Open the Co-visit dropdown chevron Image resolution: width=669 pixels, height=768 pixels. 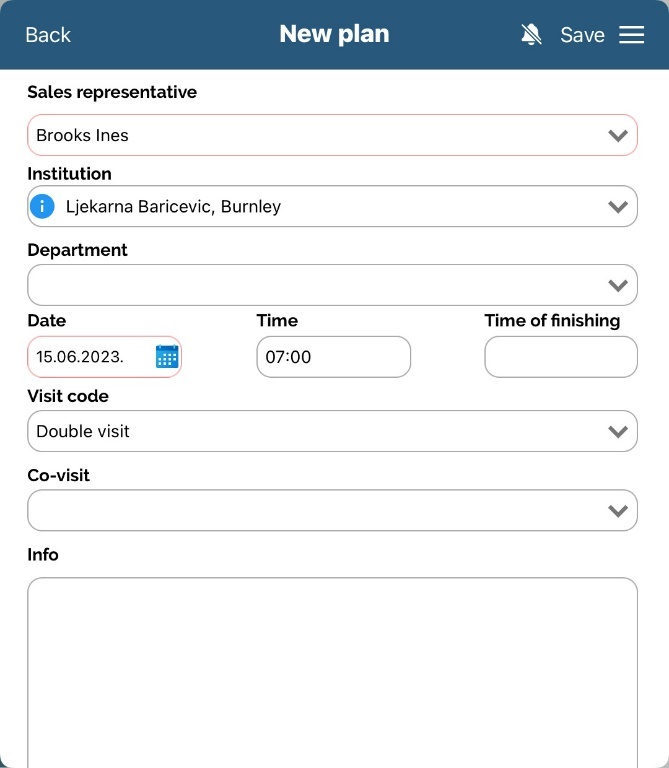(x=618, y=511)
